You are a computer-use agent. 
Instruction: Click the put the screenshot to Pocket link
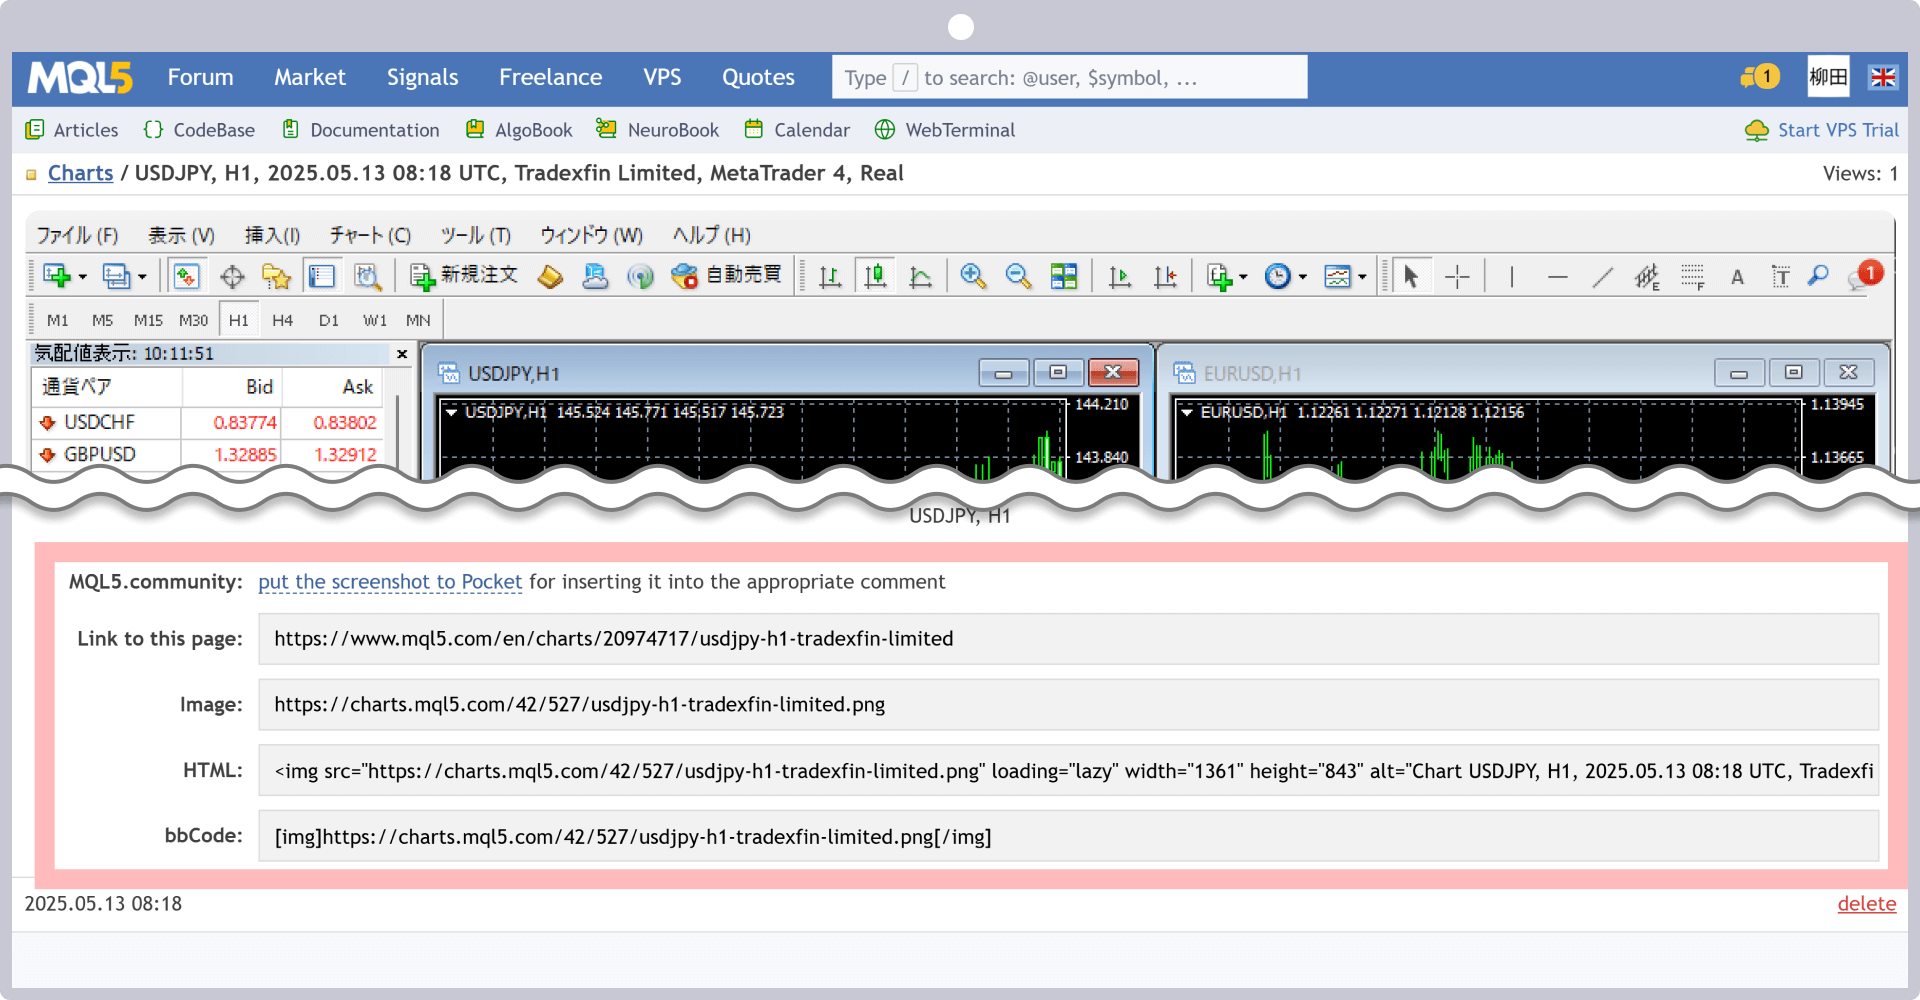[390, 581]
